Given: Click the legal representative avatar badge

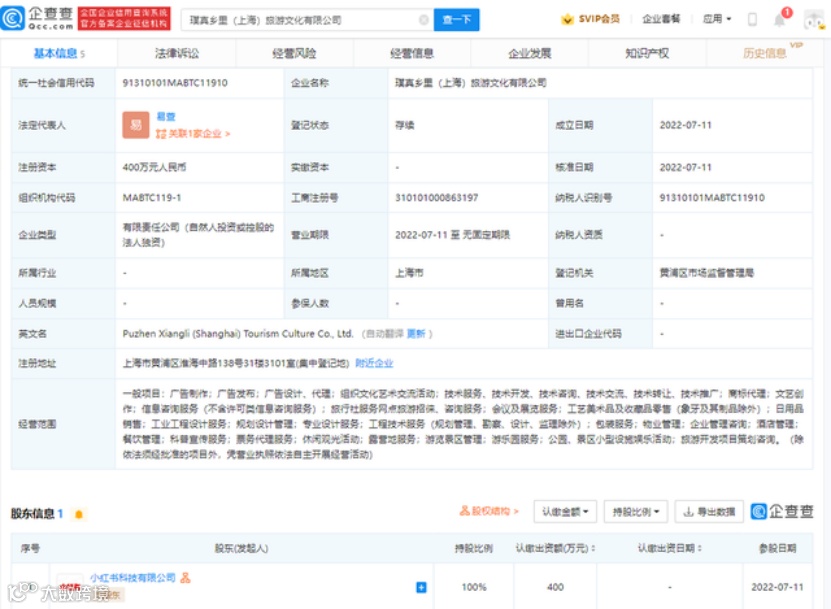Looking at the screenshot, I should [136, 125].
